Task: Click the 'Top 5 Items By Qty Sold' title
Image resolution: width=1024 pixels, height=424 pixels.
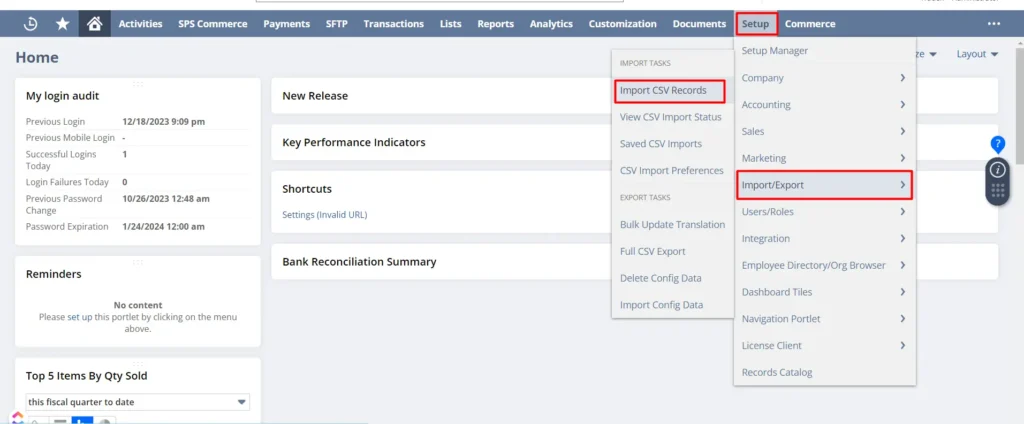Action: [86, 376]
